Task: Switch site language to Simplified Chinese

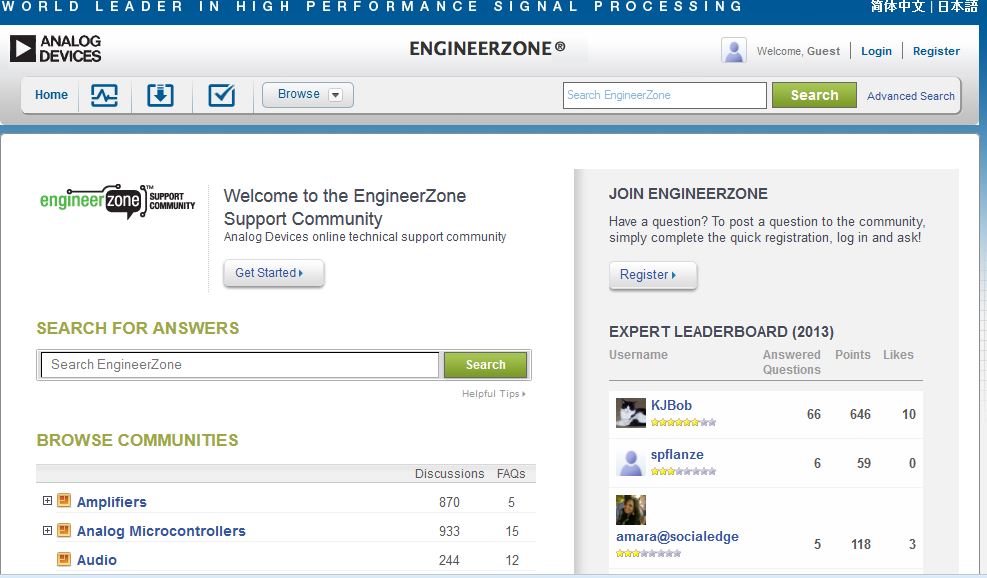Action: pyautogui.click(x=898, y=7)
